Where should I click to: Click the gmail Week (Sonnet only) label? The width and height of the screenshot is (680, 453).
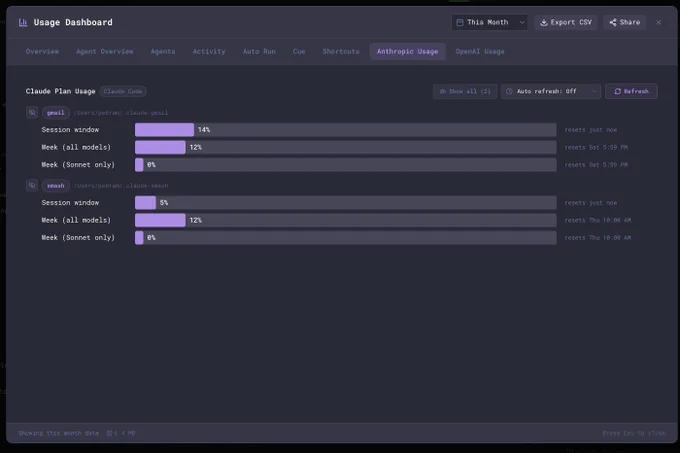[78, 164]
